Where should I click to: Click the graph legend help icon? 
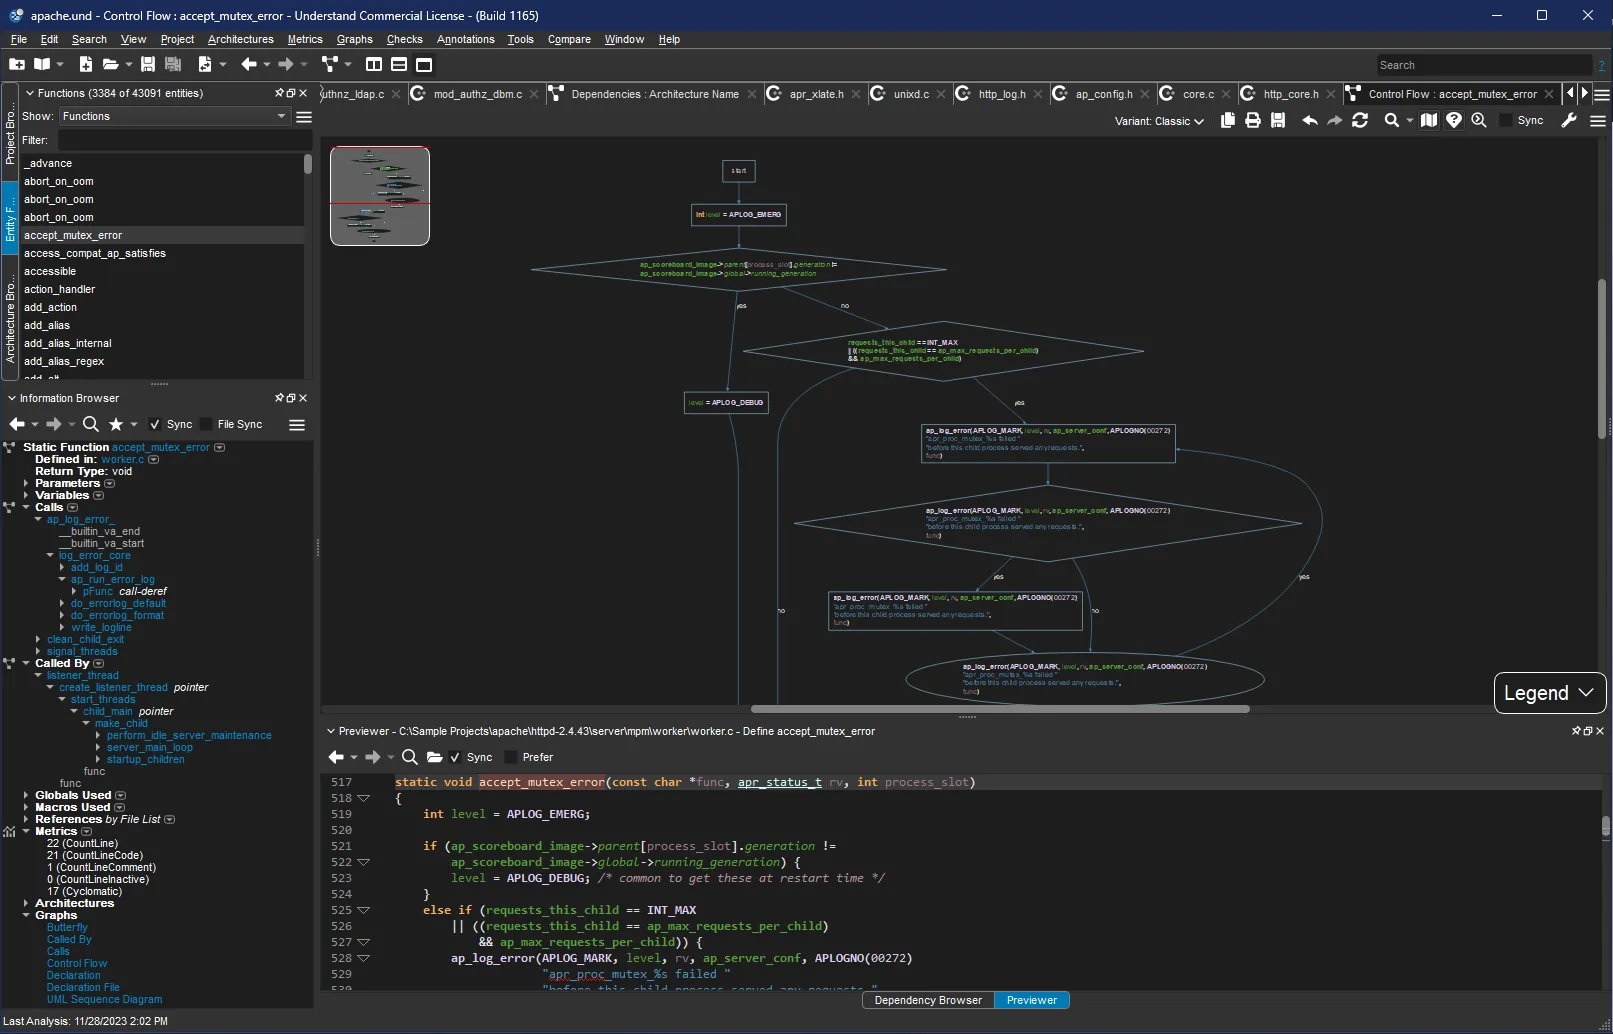pyautogui.click(x=1454, y=120)
